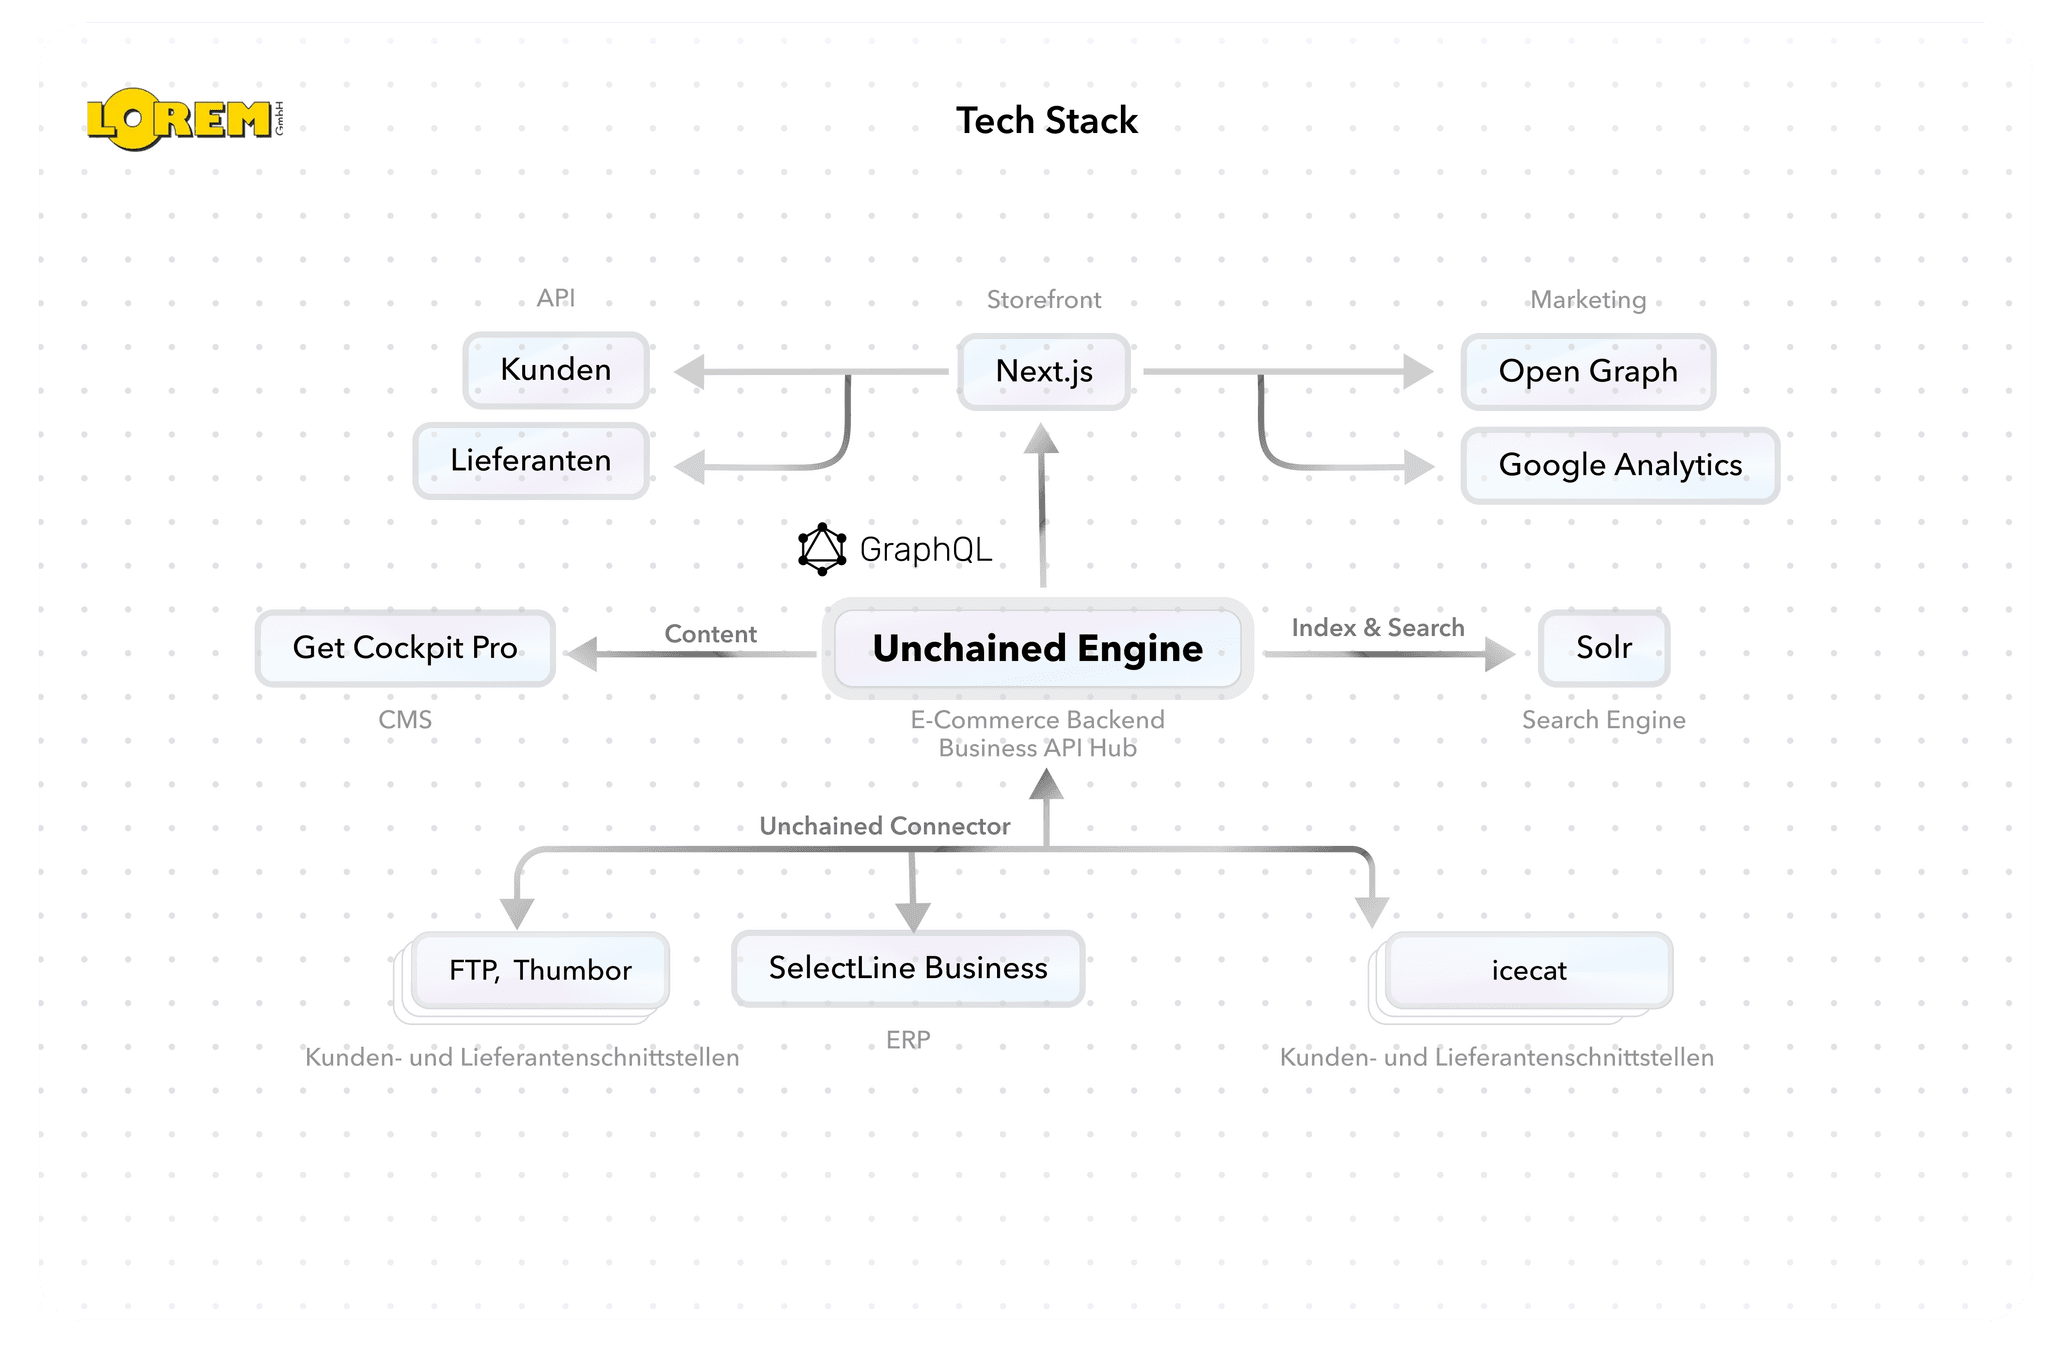The image size is (2048, 1347).
Task: Click the GraphQL text label
Action: pyautogui.click(x=926, y=550)
